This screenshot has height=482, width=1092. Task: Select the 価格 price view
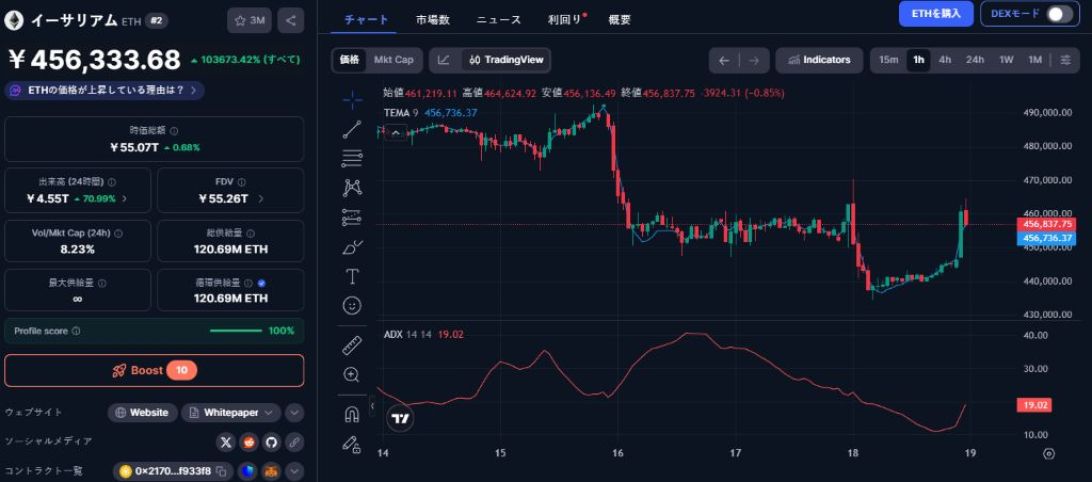tap(350, 60)
